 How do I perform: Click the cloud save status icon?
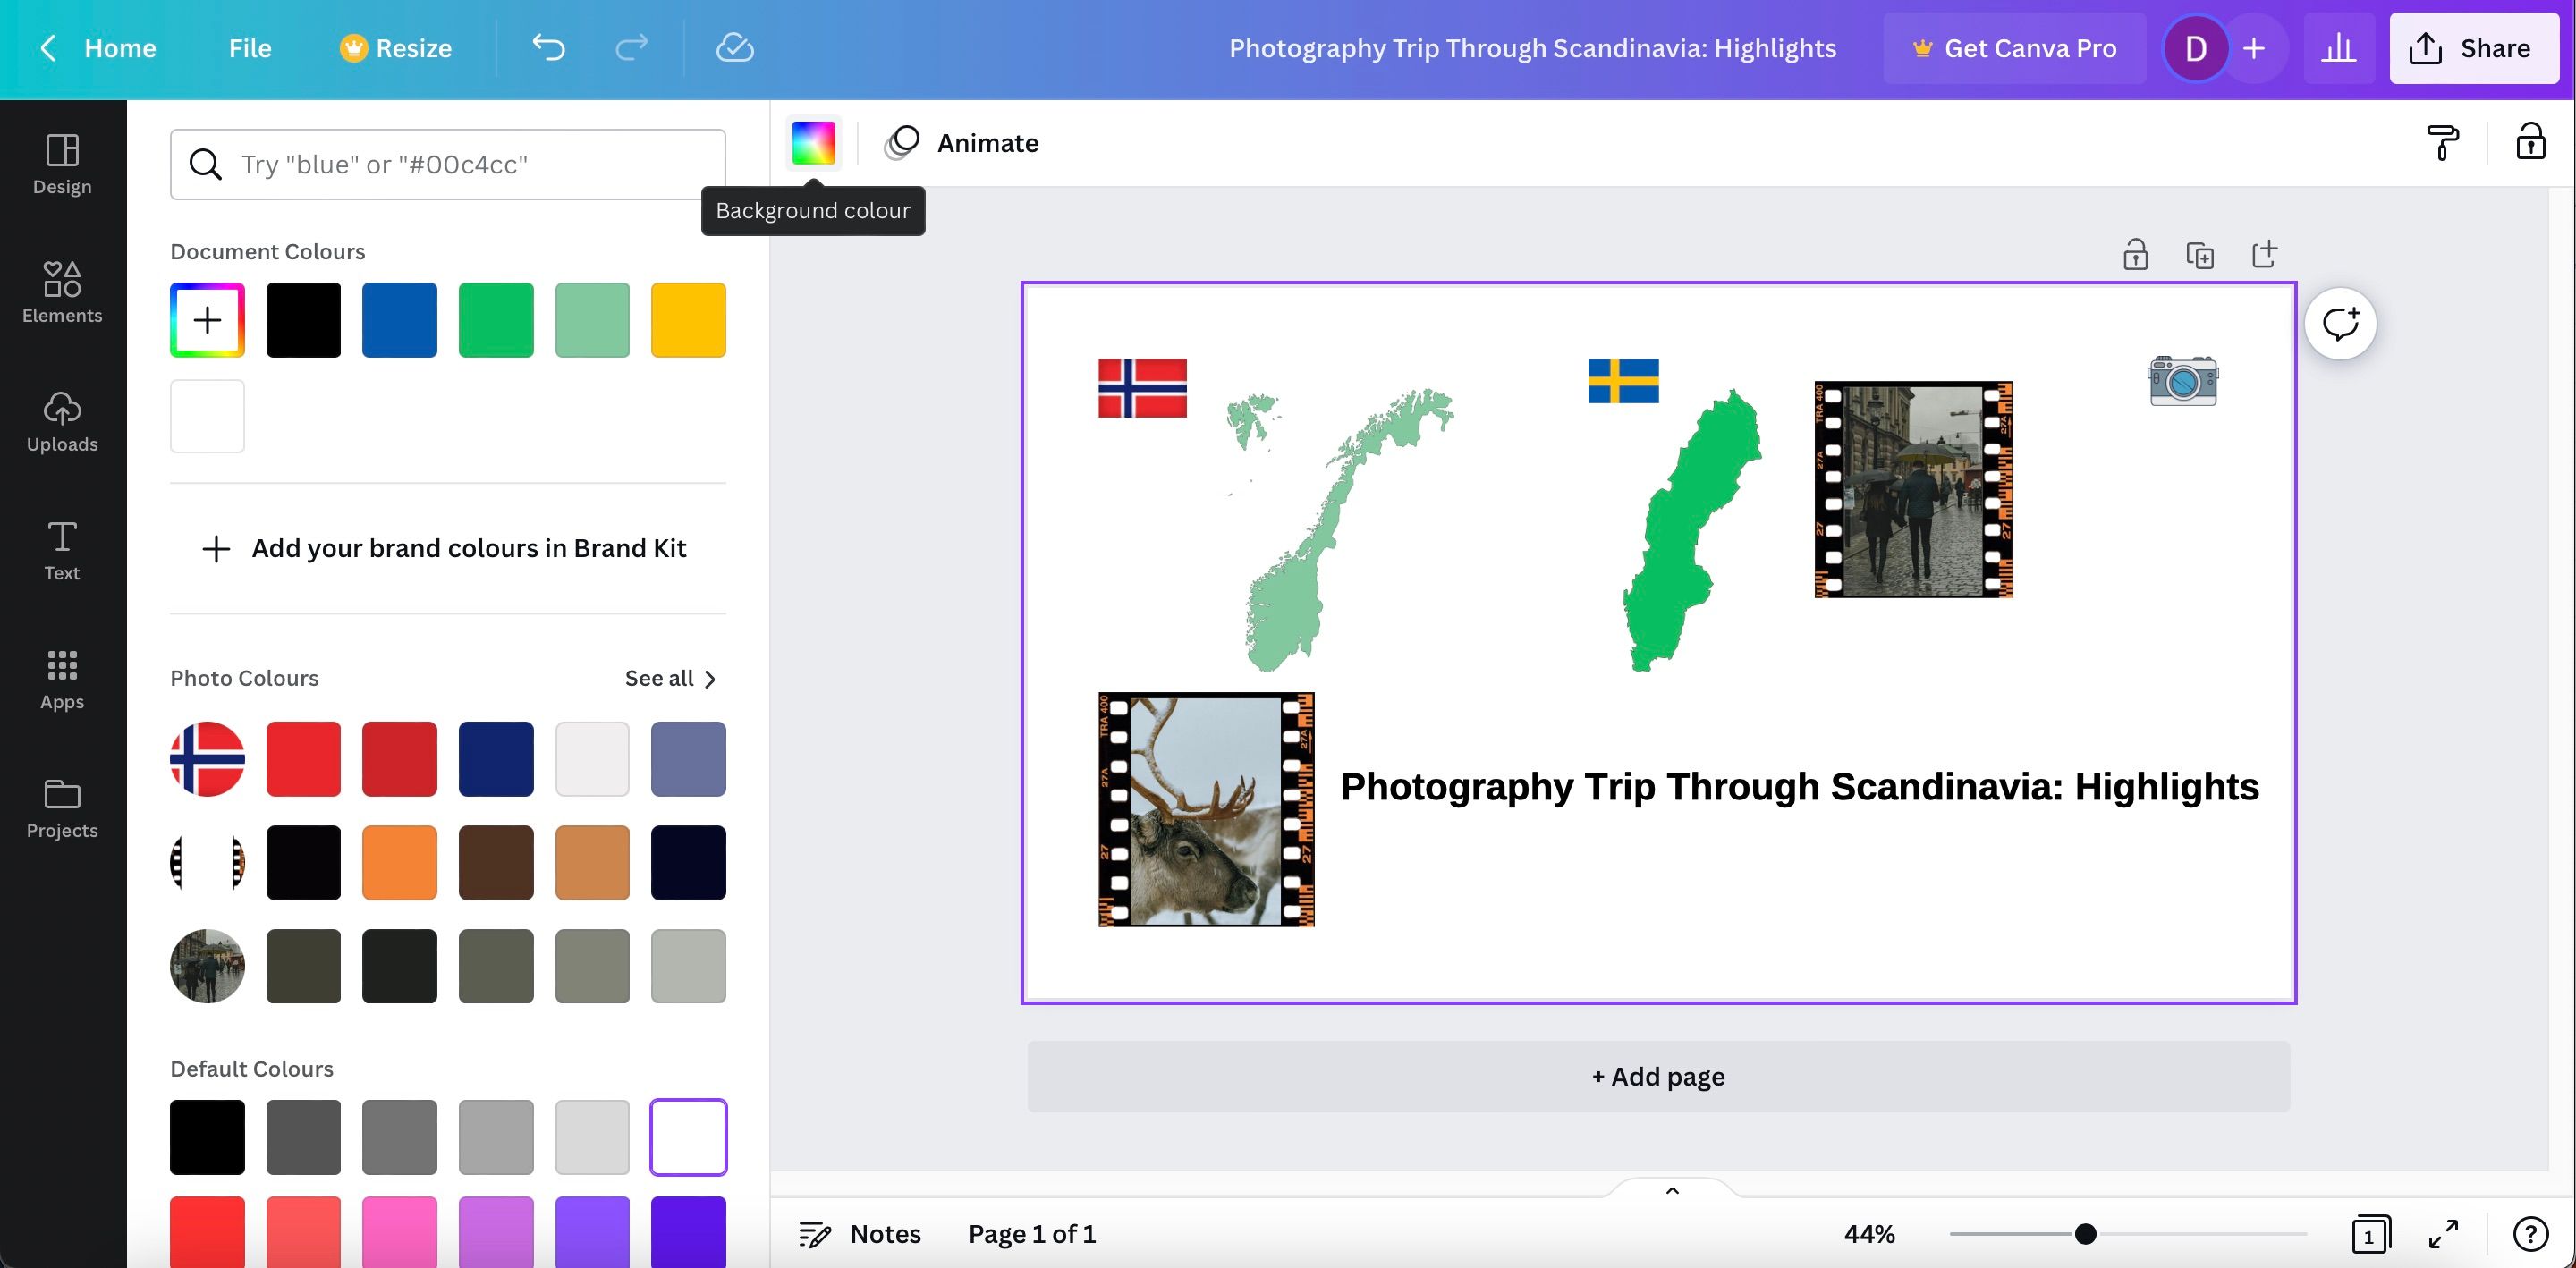(734, 48)
